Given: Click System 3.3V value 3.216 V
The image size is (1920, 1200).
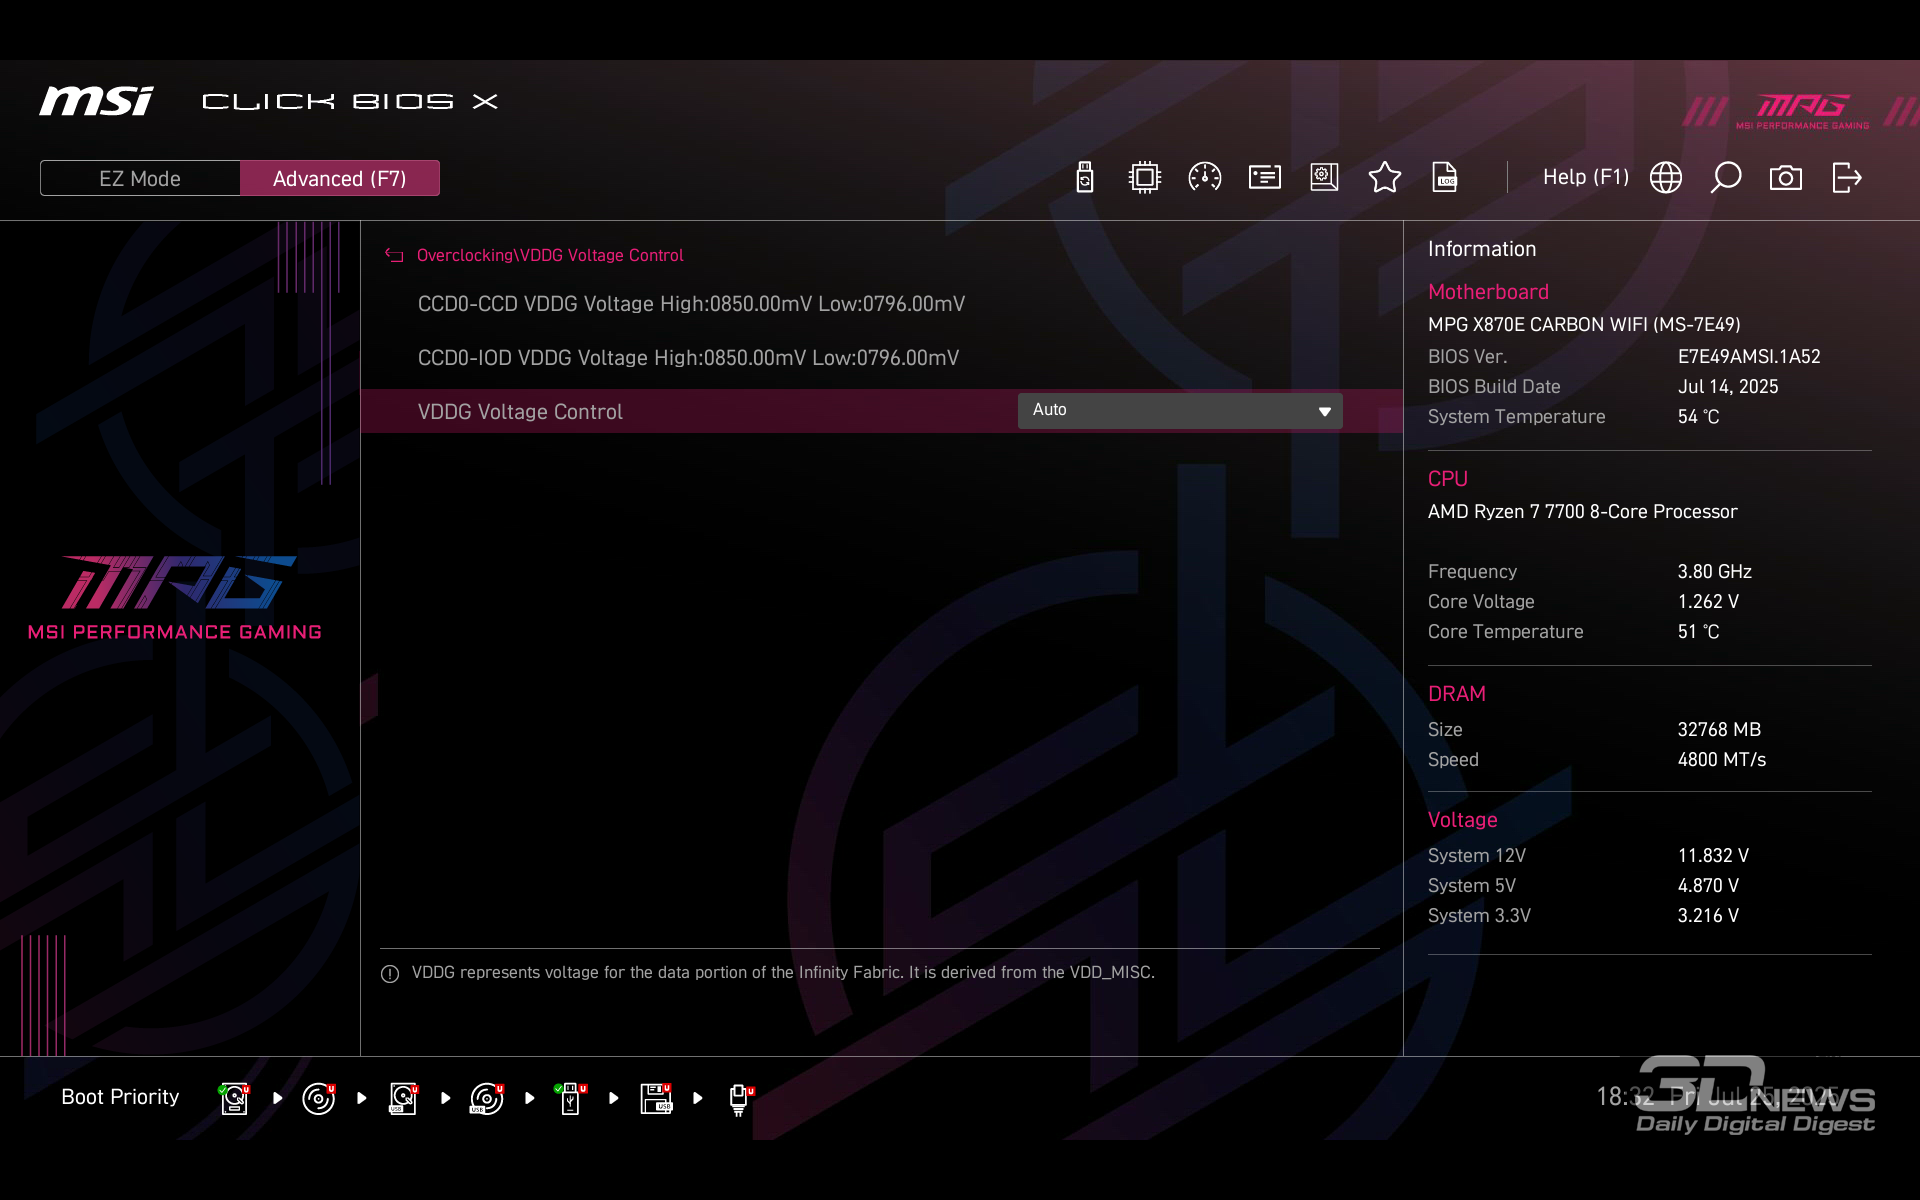Looking at the screenshot, I should 1708,916.
